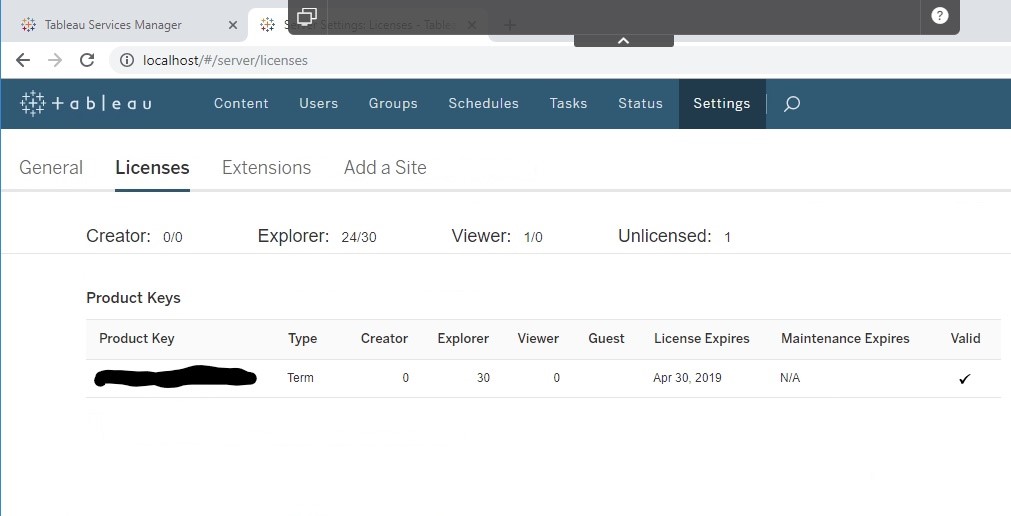Click the Explorer column header in table

[463, 339]
